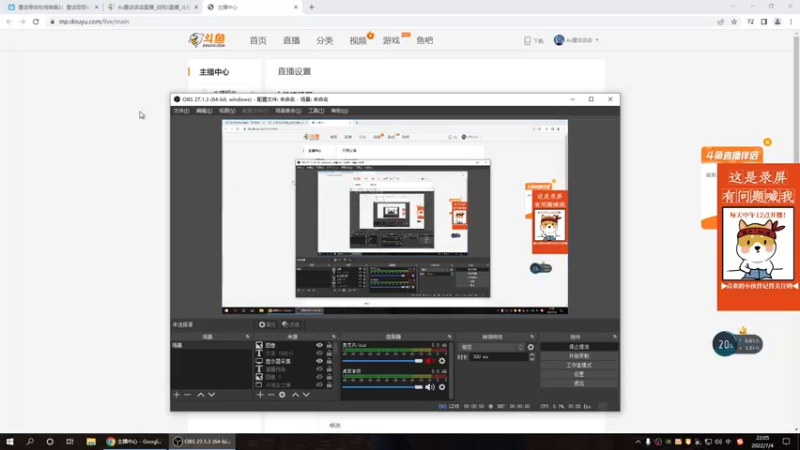Toggle lock on 文本 (GDI+) source

click(x=329, y=353)
